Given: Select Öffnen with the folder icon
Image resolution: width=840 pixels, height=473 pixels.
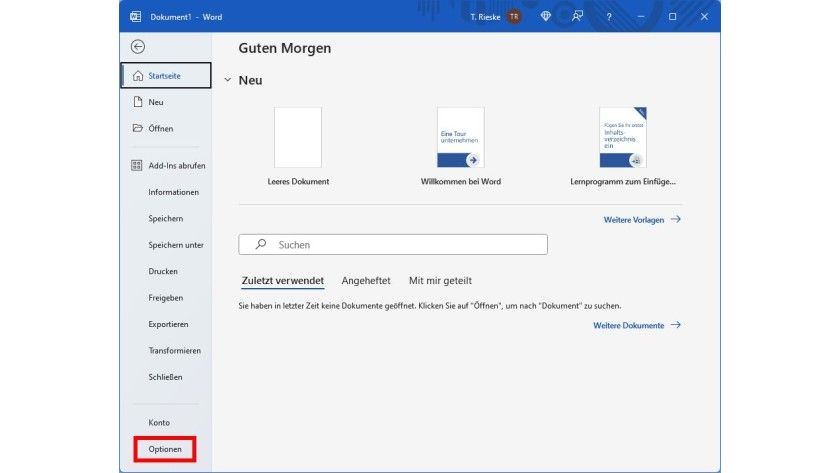Looking at the screenshot, I should pyautogui.click(x=160, y=128).
